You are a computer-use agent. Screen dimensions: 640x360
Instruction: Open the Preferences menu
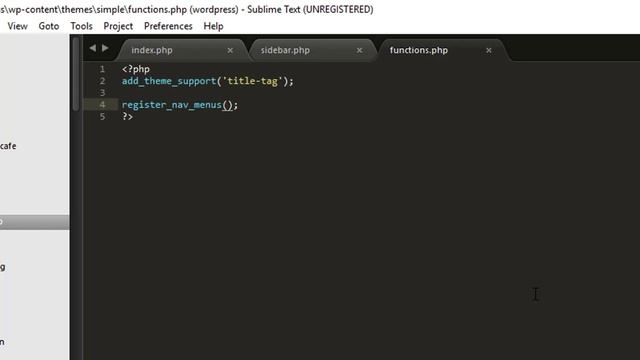168,26
